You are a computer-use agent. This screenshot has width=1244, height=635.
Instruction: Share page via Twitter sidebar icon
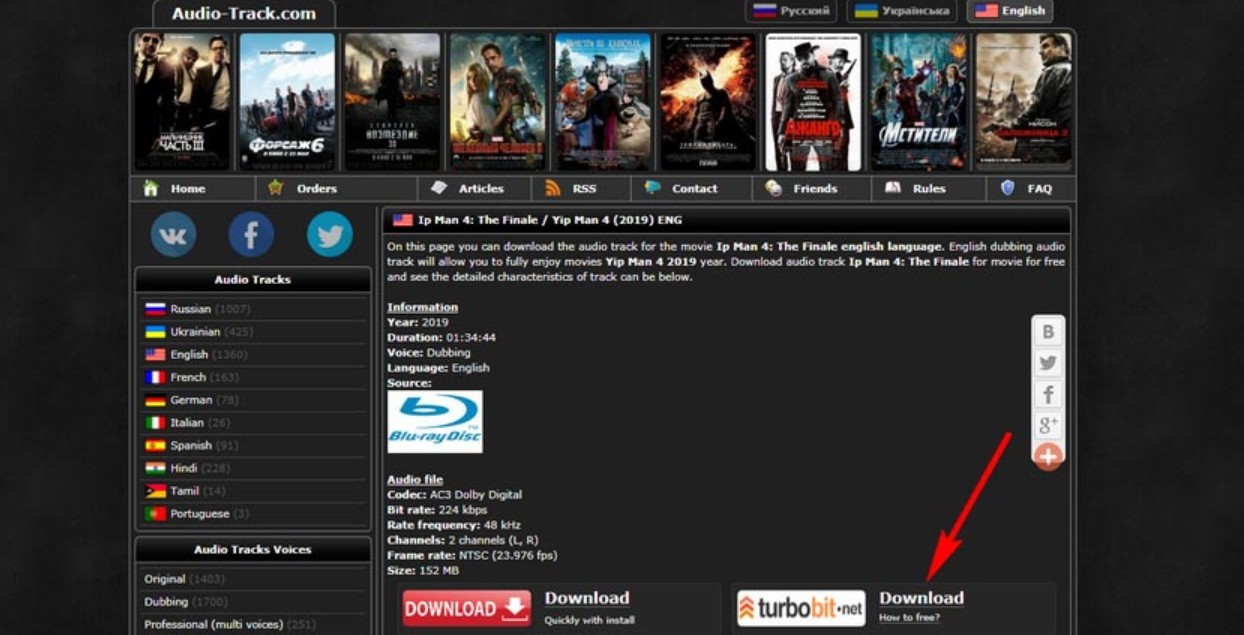(1049, 361)
